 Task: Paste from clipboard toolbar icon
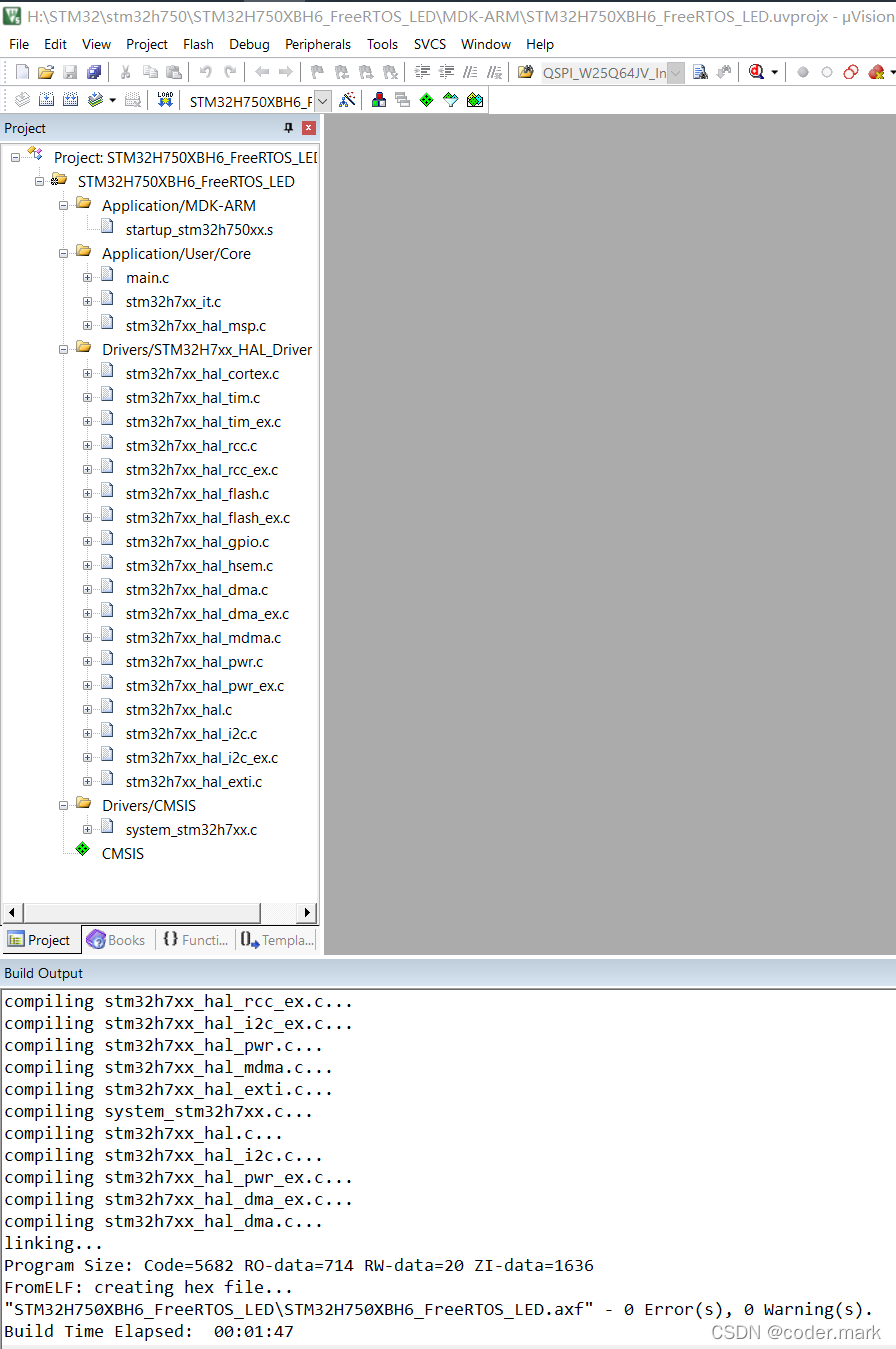point(174,72)
